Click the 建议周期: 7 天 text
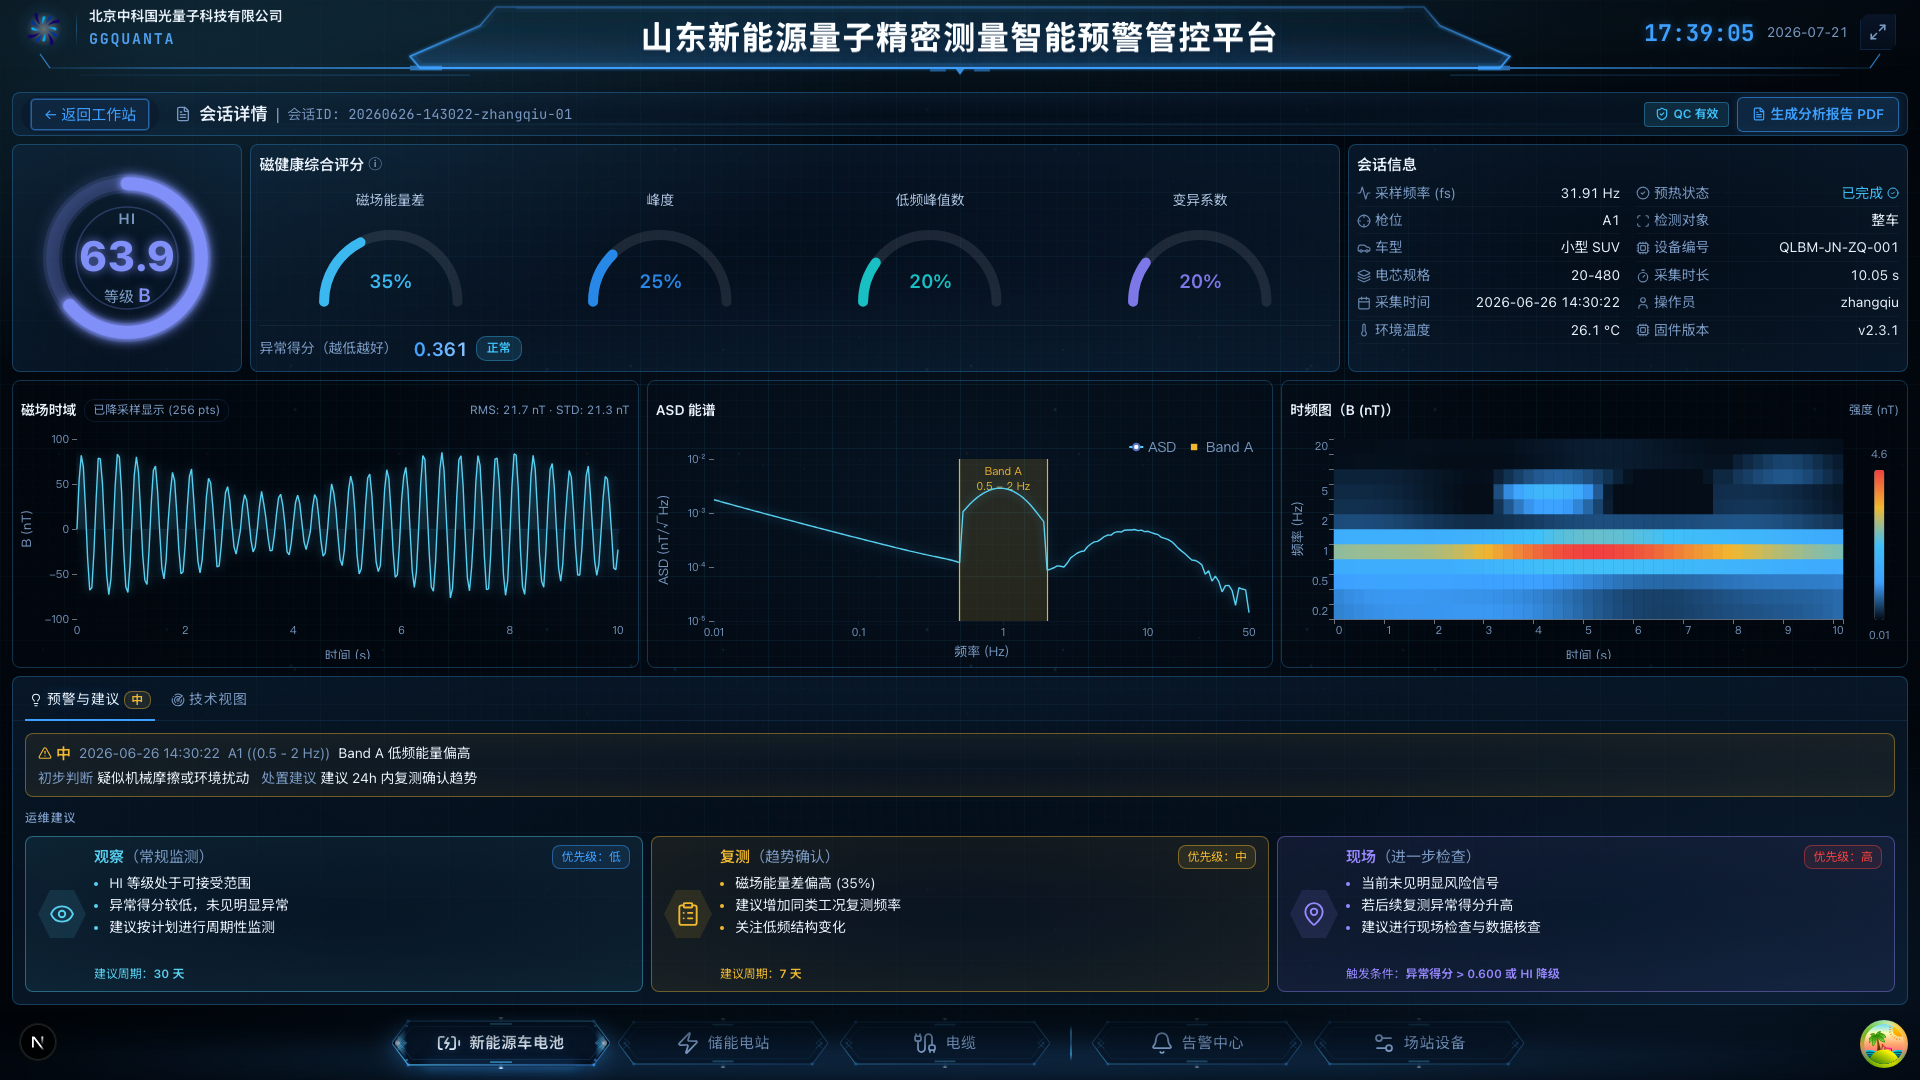Viewport: 1920px width, 1080px height. click(760, 974)
